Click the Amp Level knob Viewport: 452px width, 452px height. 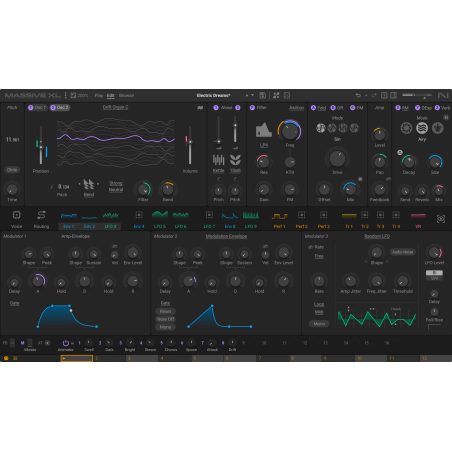[379, 135]
